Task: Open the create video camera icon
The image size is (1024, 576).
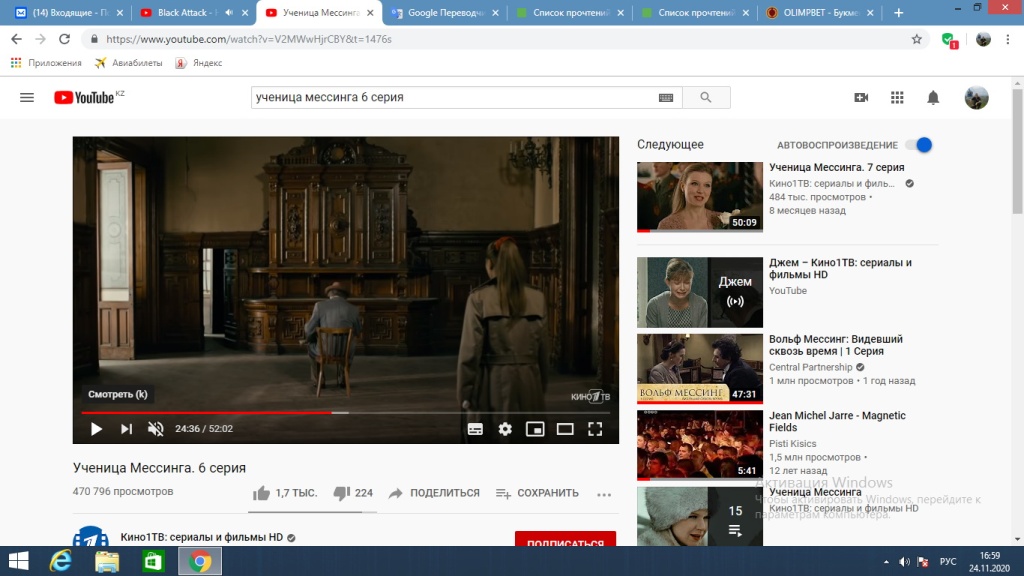Action: tap(861, 97)
